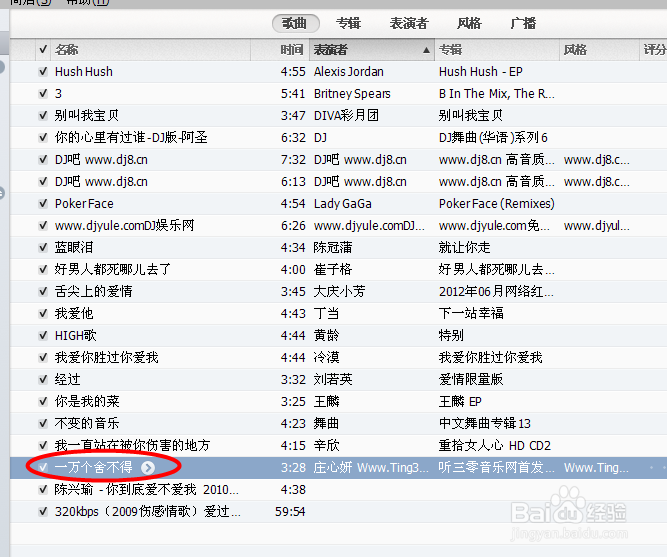Click album Hush Hush - EP

[x=481, y=71]
